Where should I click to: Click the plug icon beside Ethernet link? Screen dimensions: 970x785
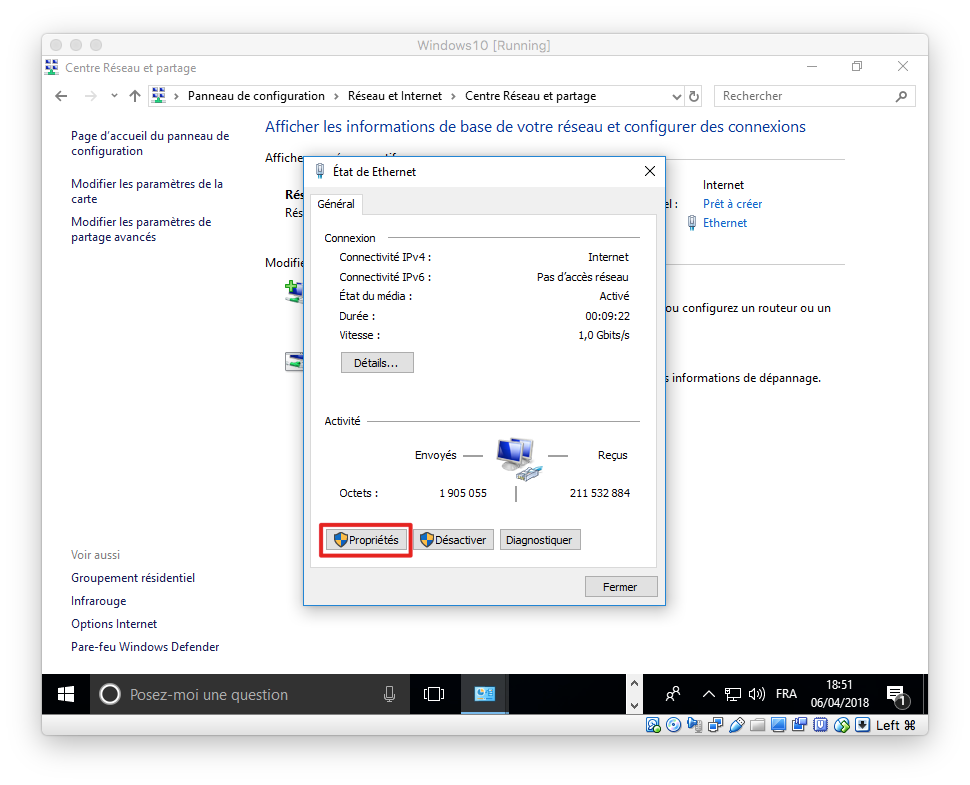(x=692, y=223)
